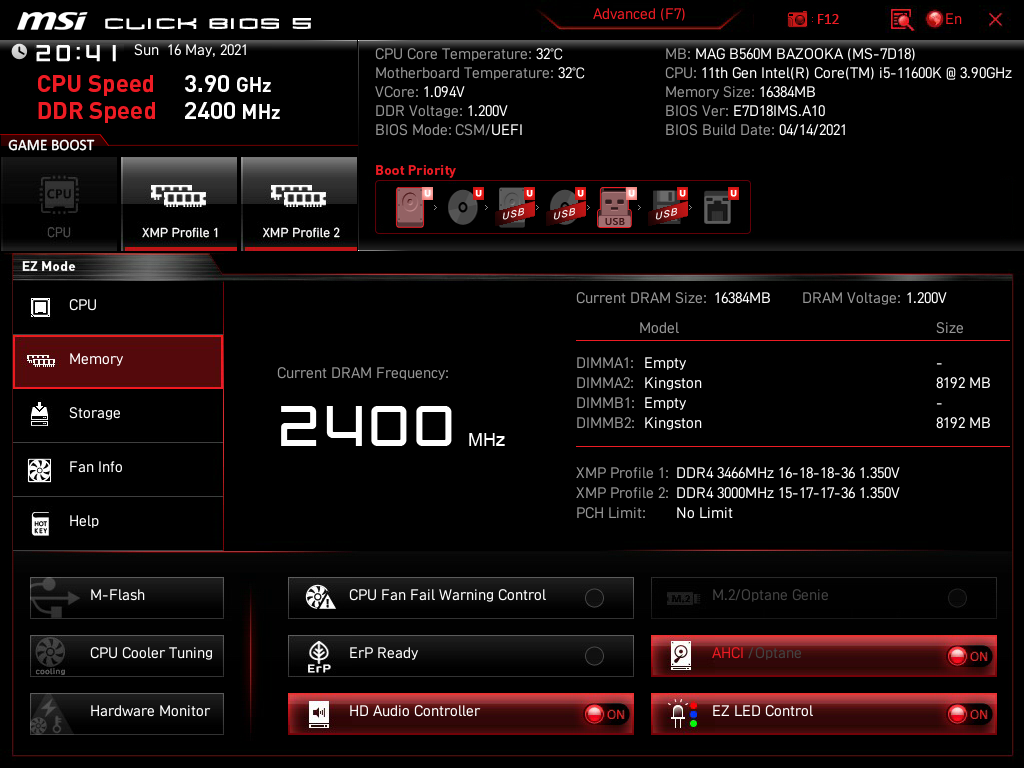Select the USB CD/DVD boot icon
1024x768 pixels.
click(x=567, y=207)
